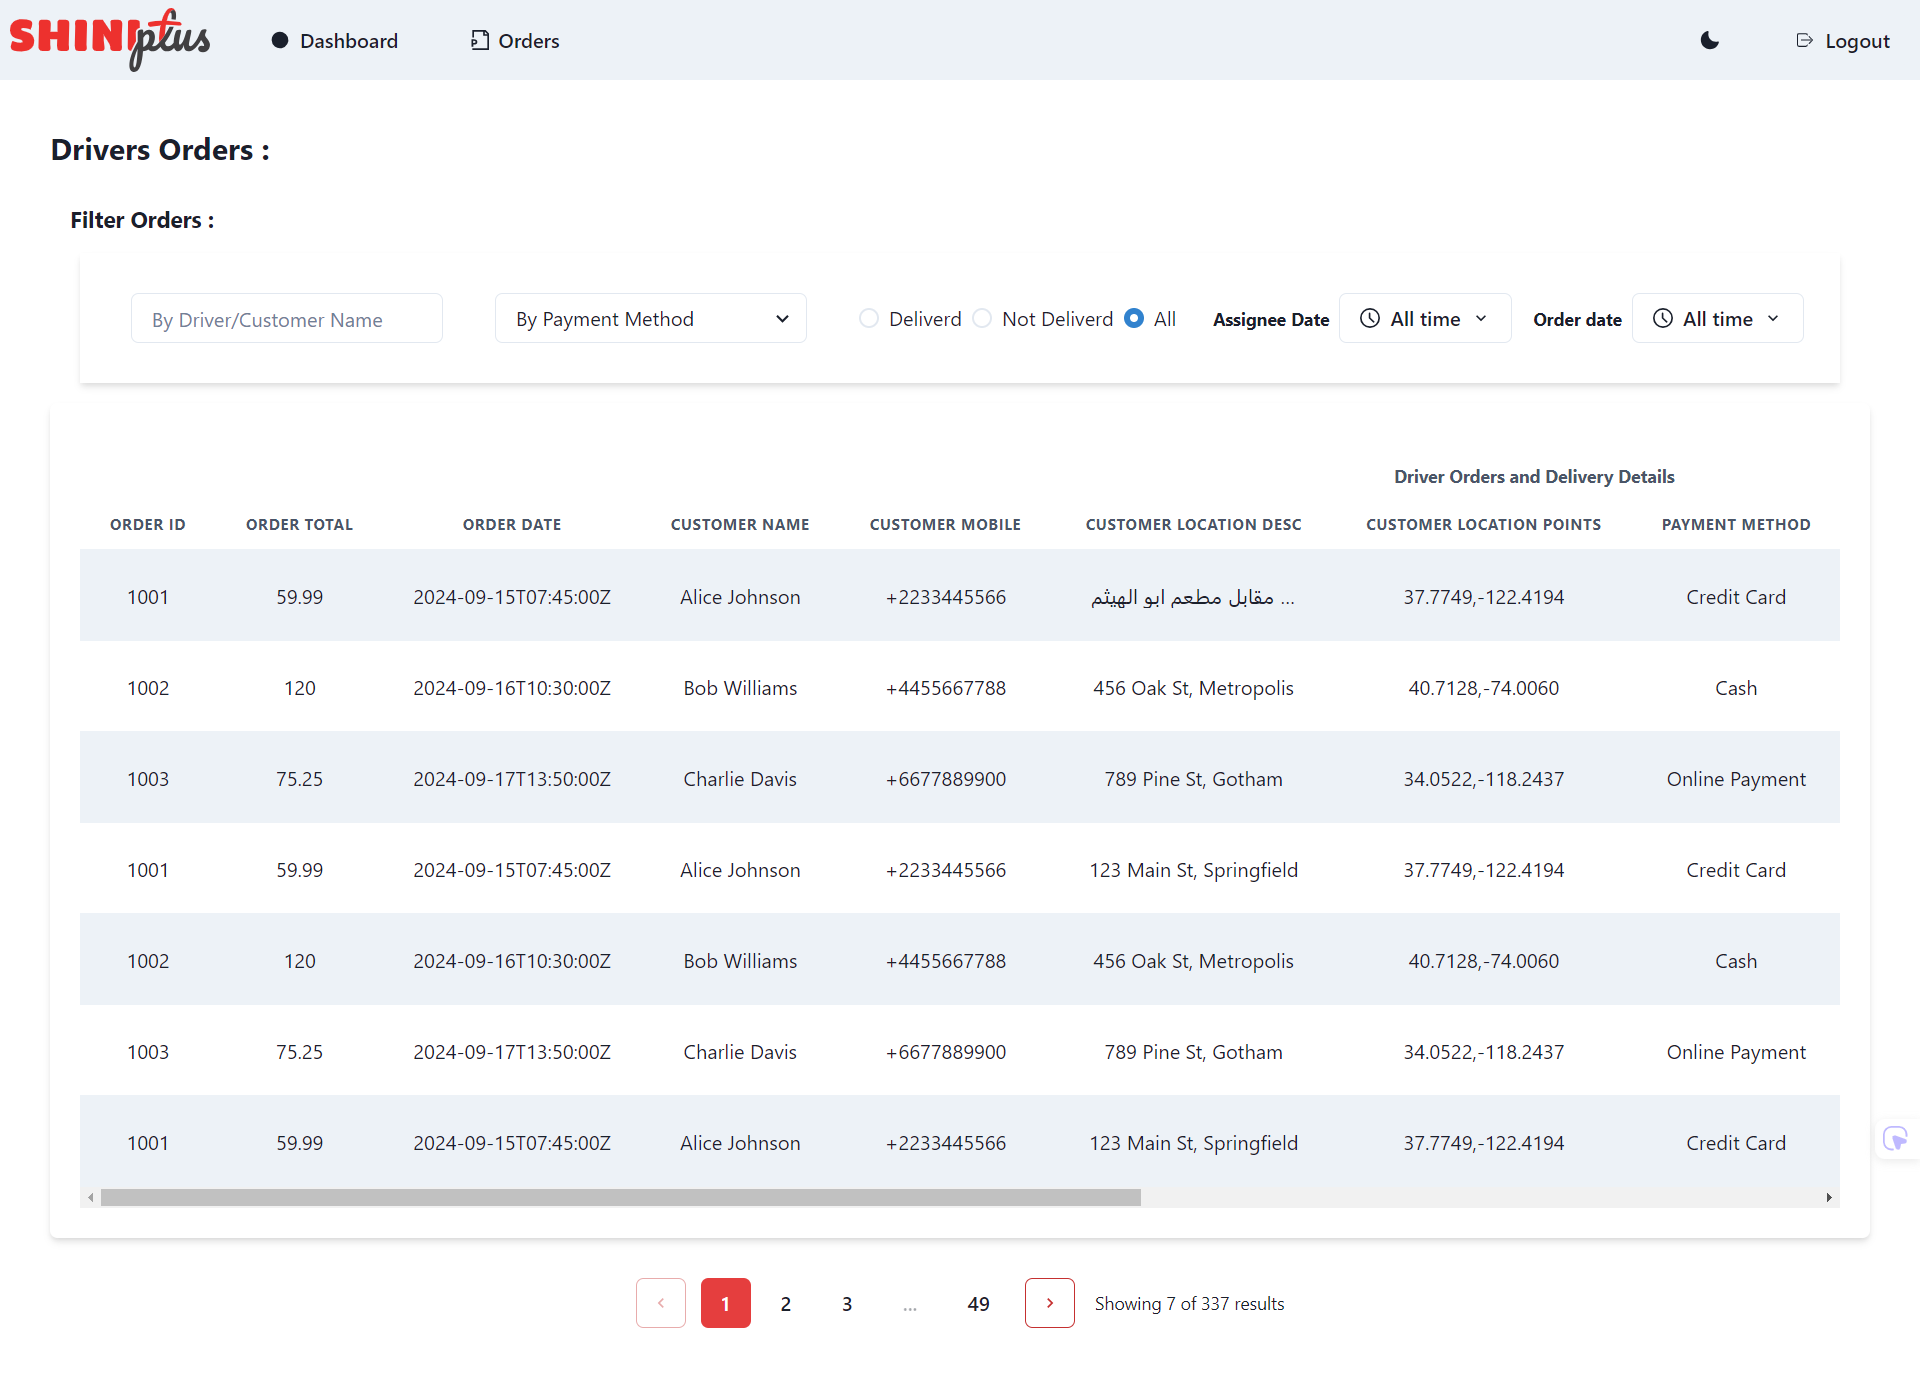Go to page 2
This screenshot has height=1398, width=1920.
click(x=786, y=1304)
